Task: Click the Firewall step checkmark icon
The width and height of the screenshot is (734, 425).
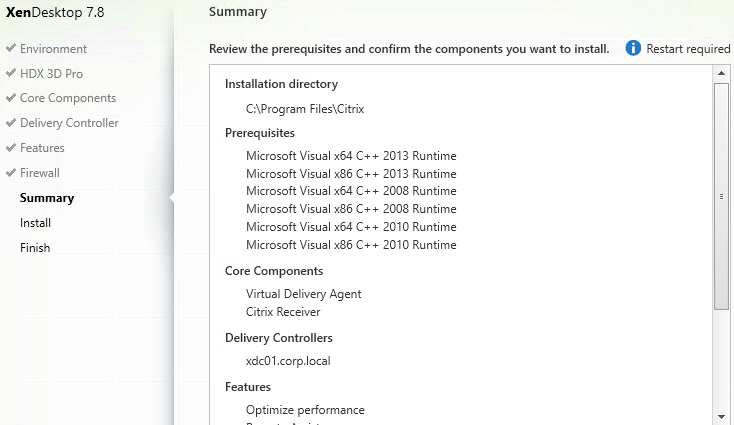Action: [x=11, y=172]
